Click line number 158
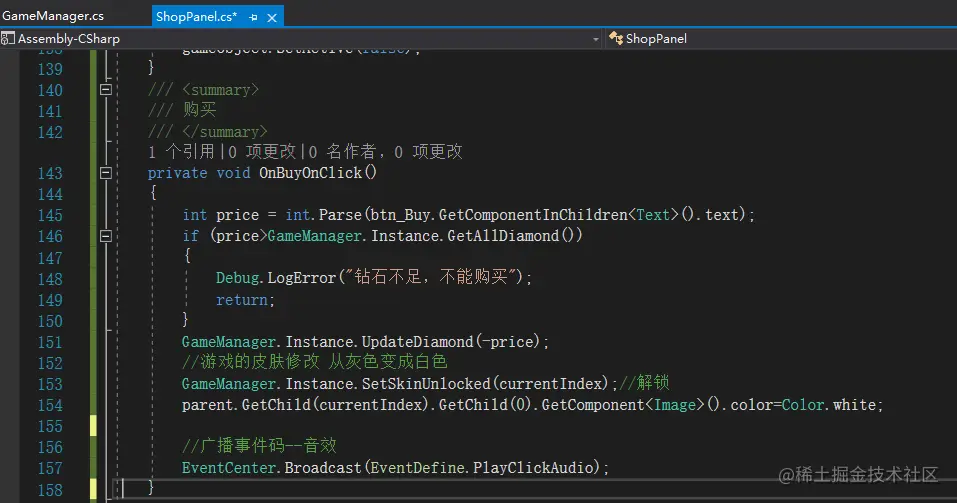The height and width of the screenshot is (503, 957). tap(50, 490)
